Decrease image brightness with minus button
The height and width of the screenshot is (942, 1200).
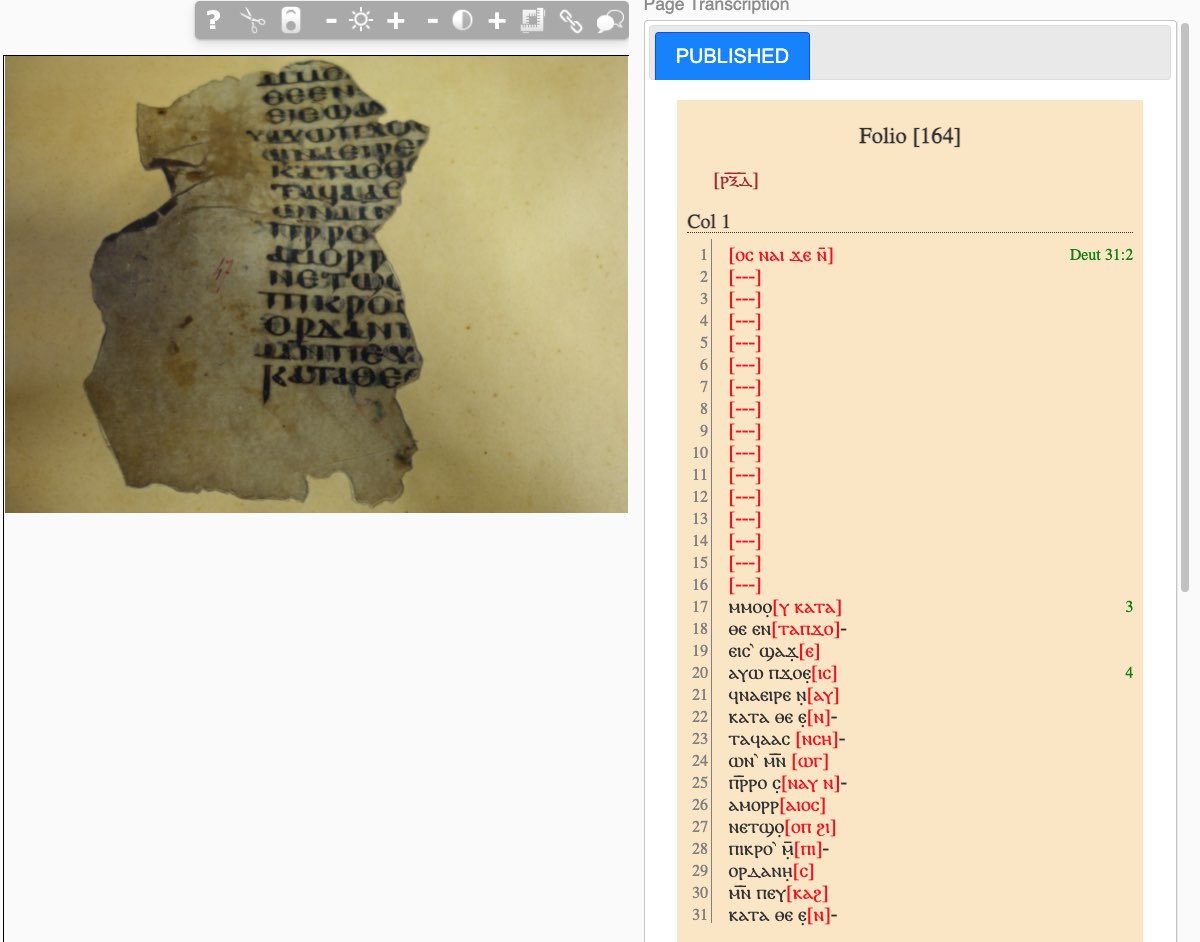(330, 20)
